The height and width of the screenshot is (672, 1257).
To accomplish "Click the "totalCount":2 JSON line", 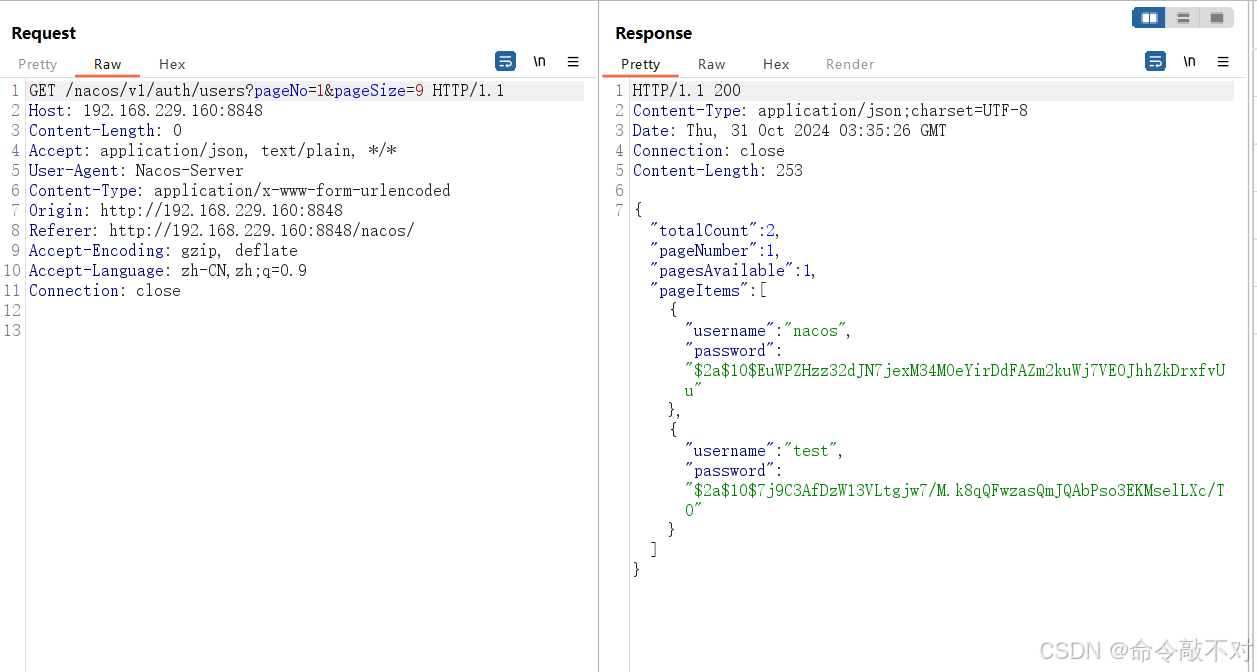I will (x=715, y=231).
